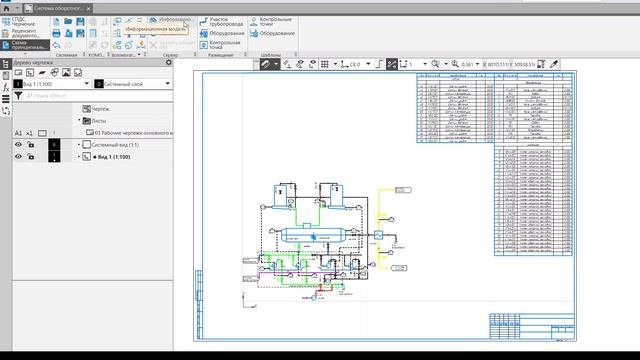The width and height of the screenshot is (640, 360).
Task: Expand the Вид 1 (1:100) tree node
Action: (79, 157)
